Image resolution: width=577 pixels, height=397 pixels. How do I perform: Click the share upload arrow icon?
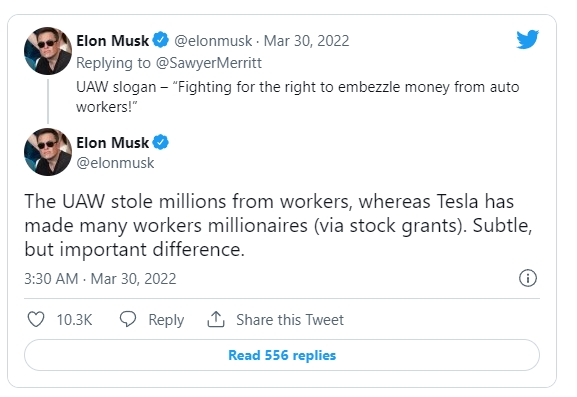point(216,319)
